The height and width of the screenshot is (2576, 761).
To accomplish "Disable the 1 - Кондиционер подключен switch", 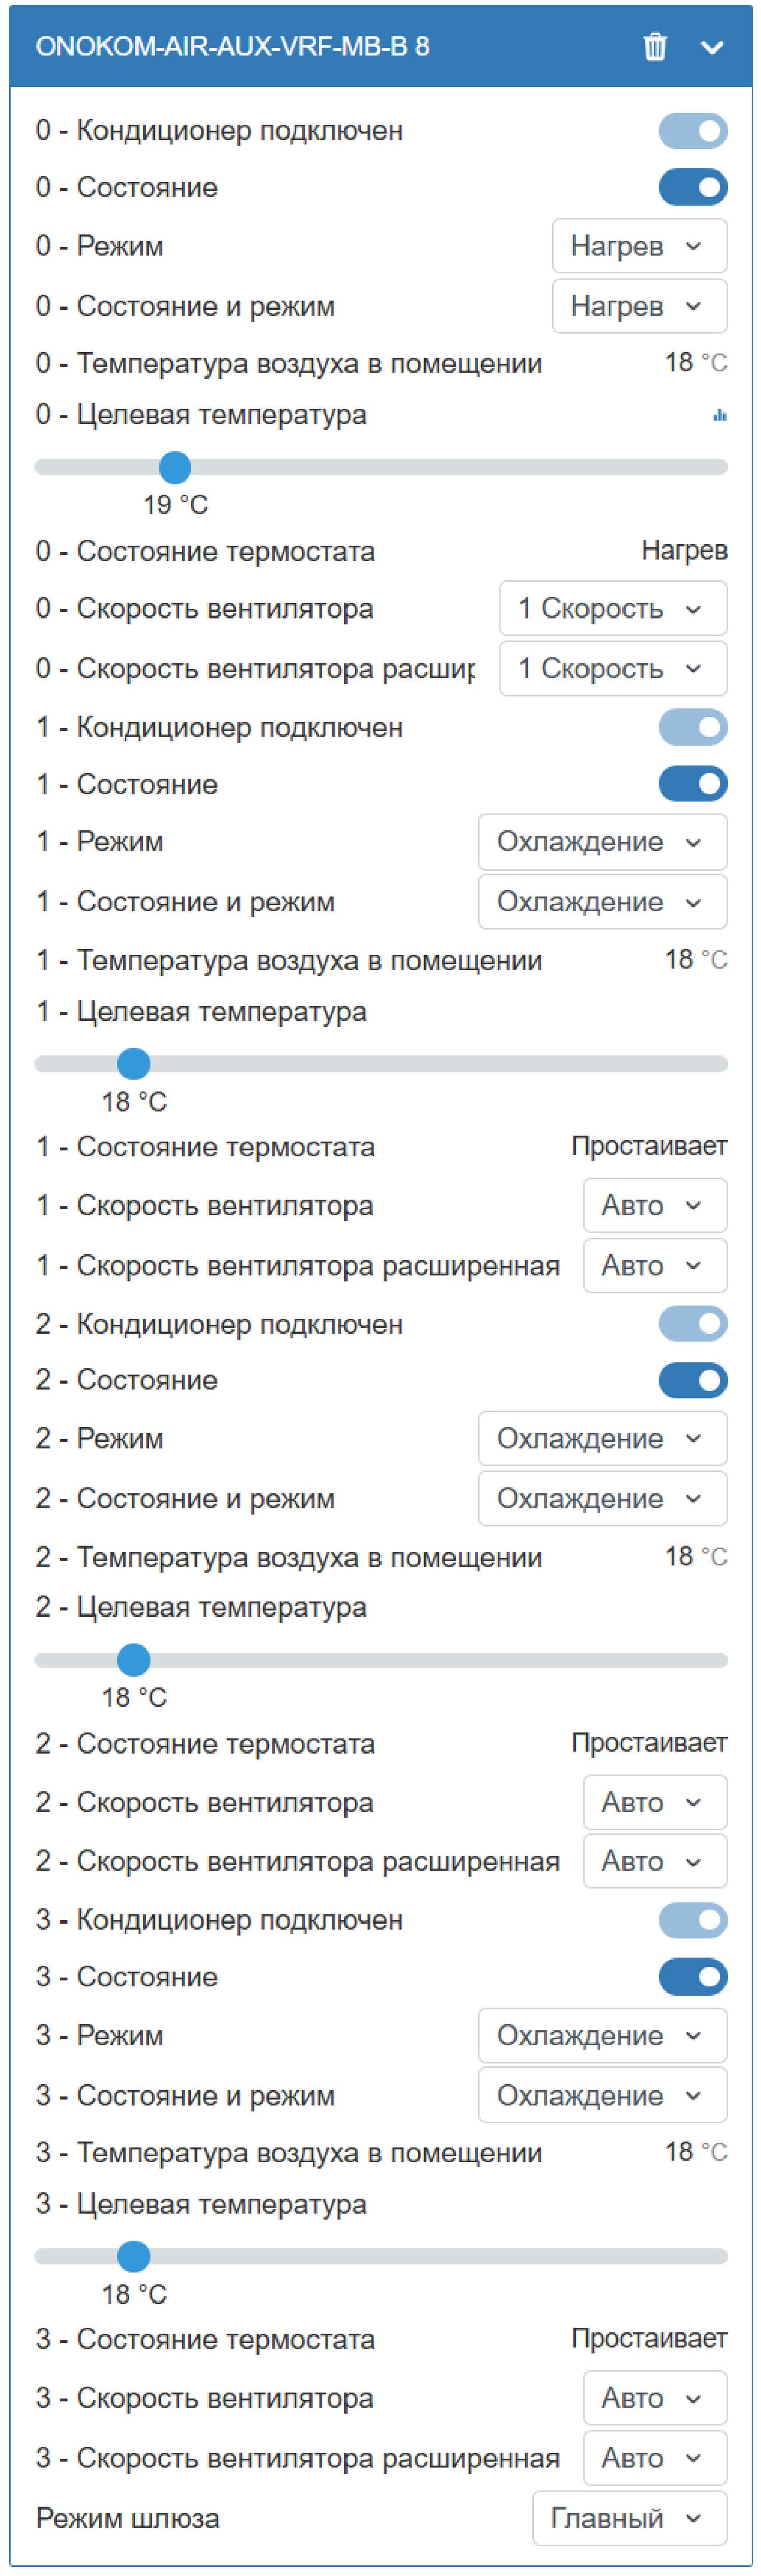I will pos(693,727).
